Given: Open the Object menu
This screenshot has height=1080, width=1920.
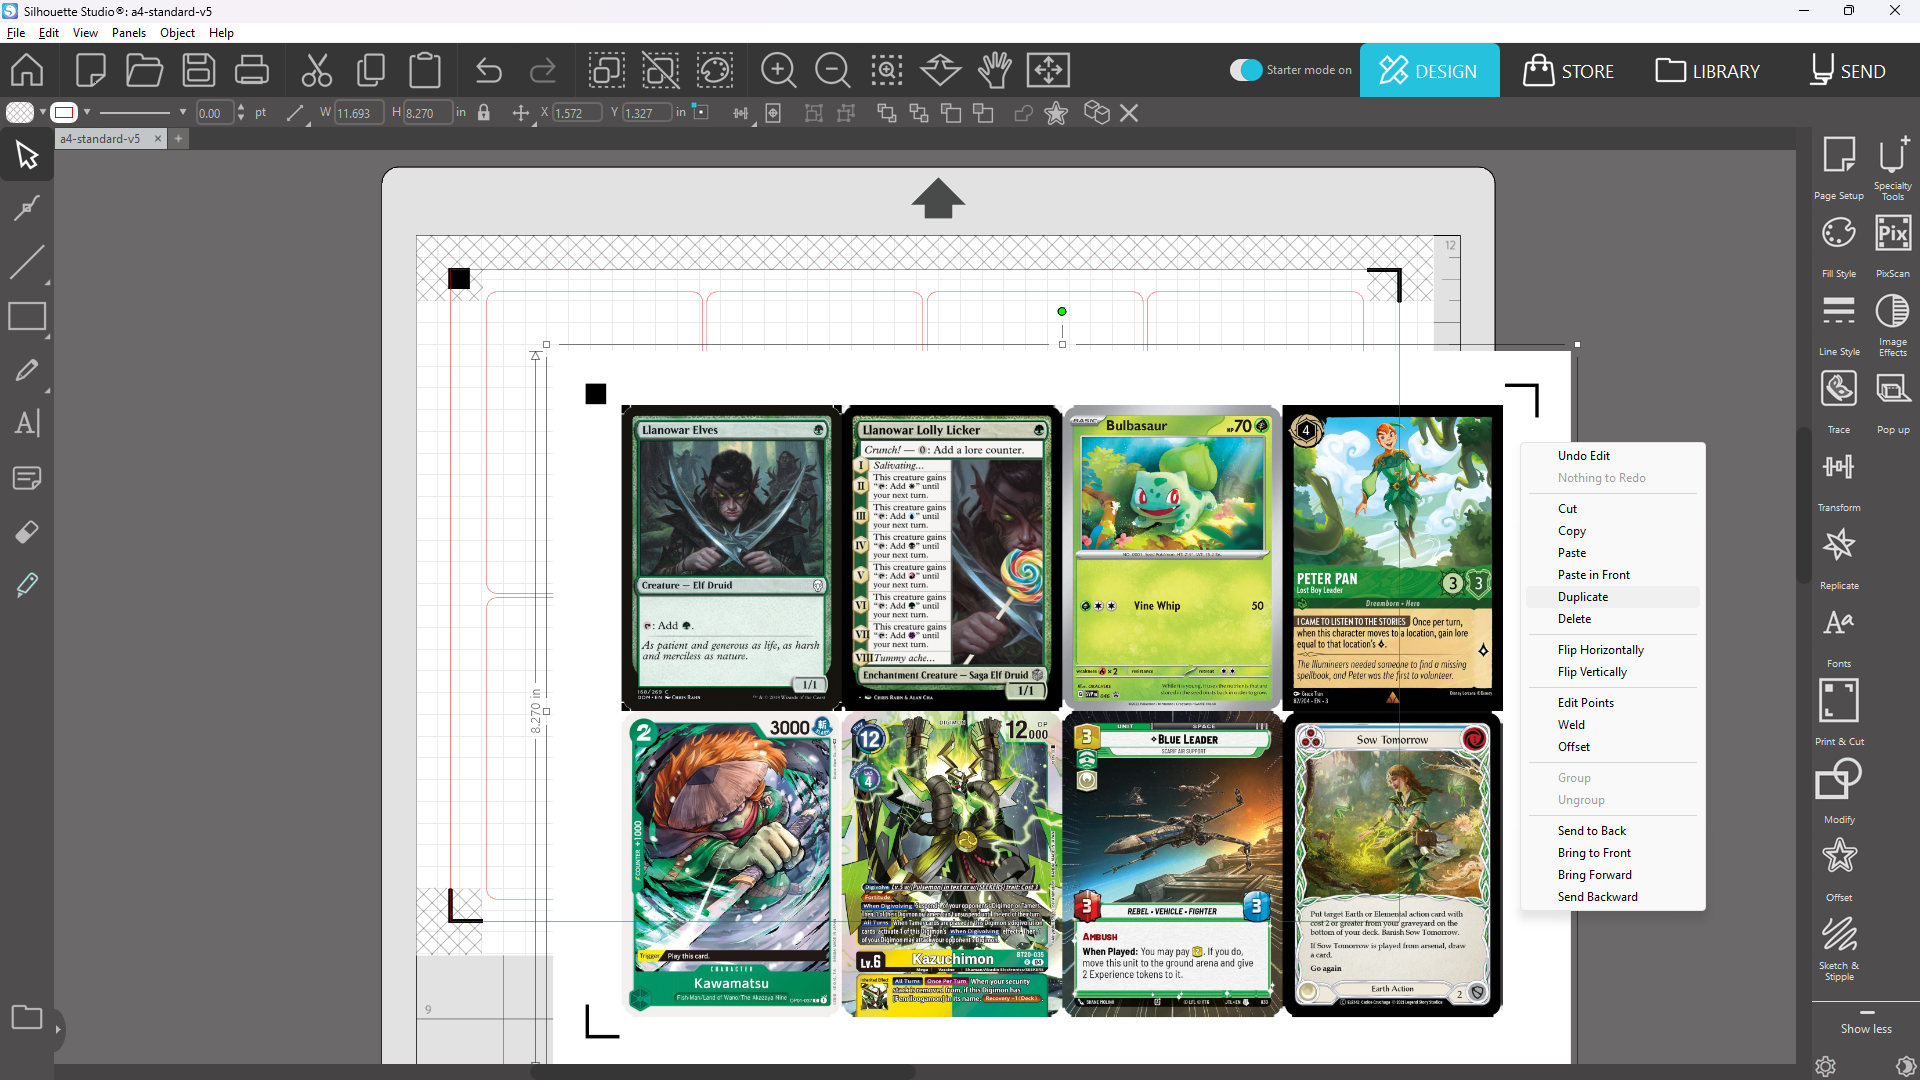Looking at the screenshot, I should (x=177, y=33).
